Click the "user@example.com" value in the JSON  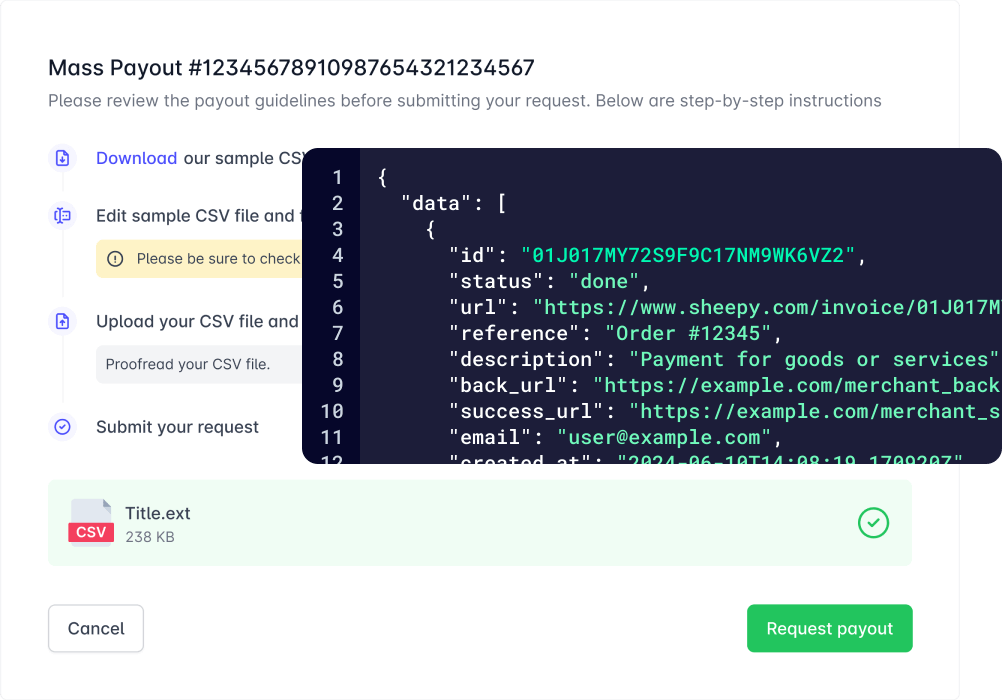pos(663,437)
